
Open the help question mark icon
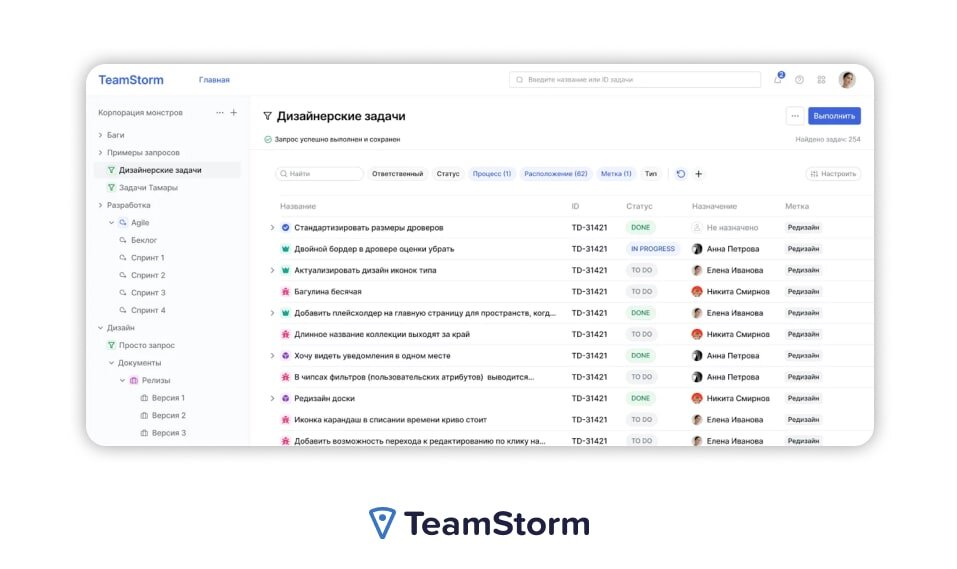pos(799,80)
